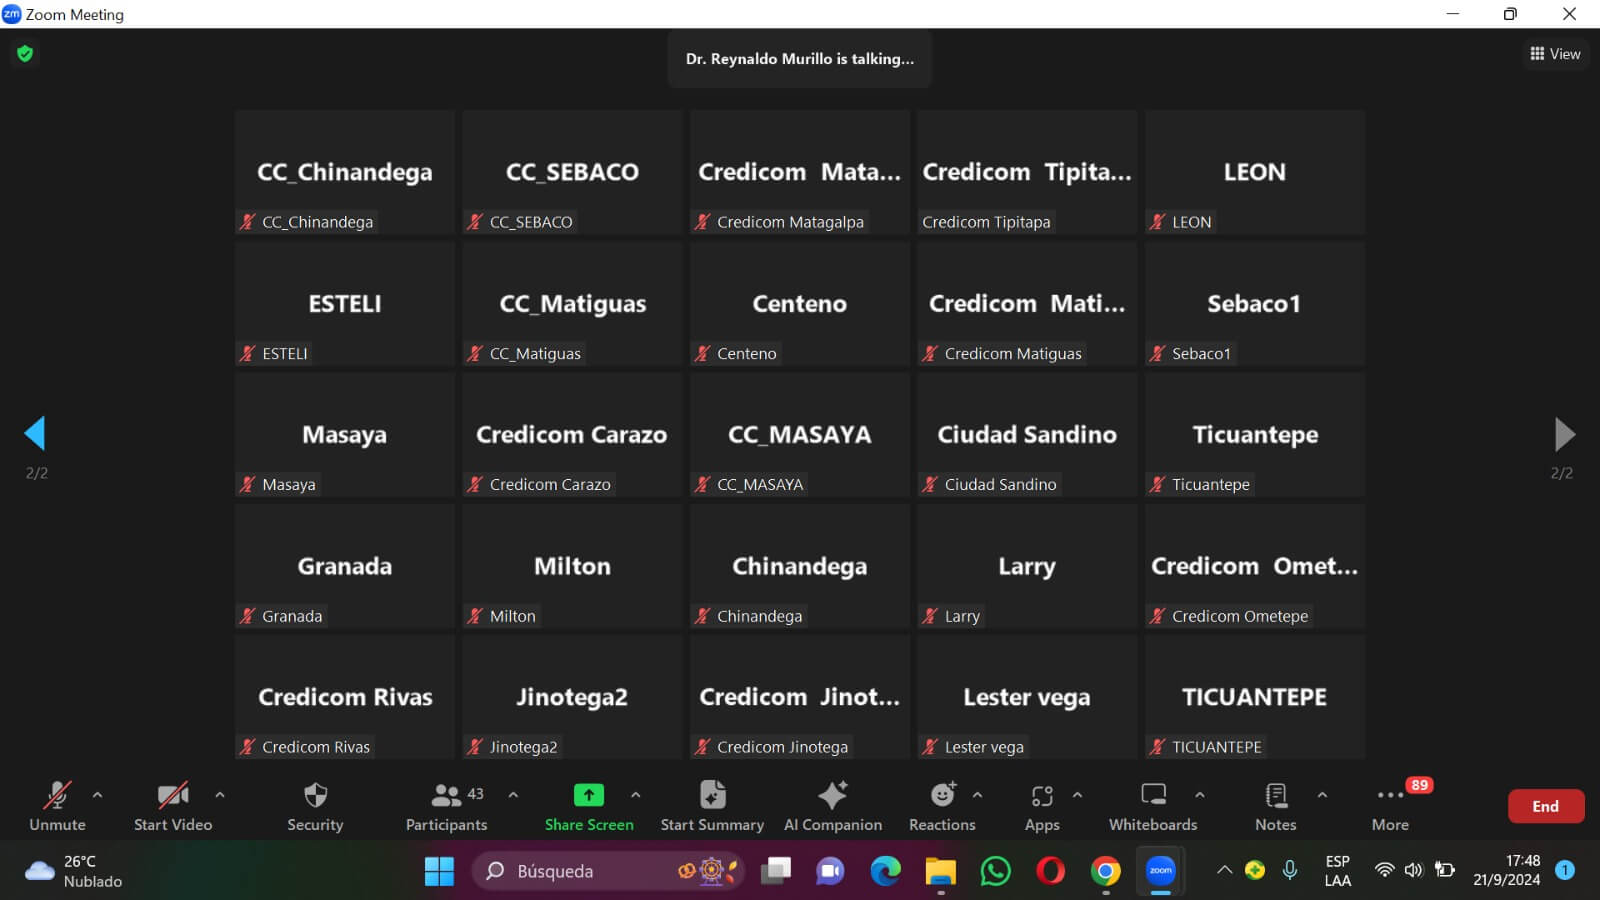Click the green Share Screen icon
This screenshot has width=1600, height=900.
(x=588, y=796)
